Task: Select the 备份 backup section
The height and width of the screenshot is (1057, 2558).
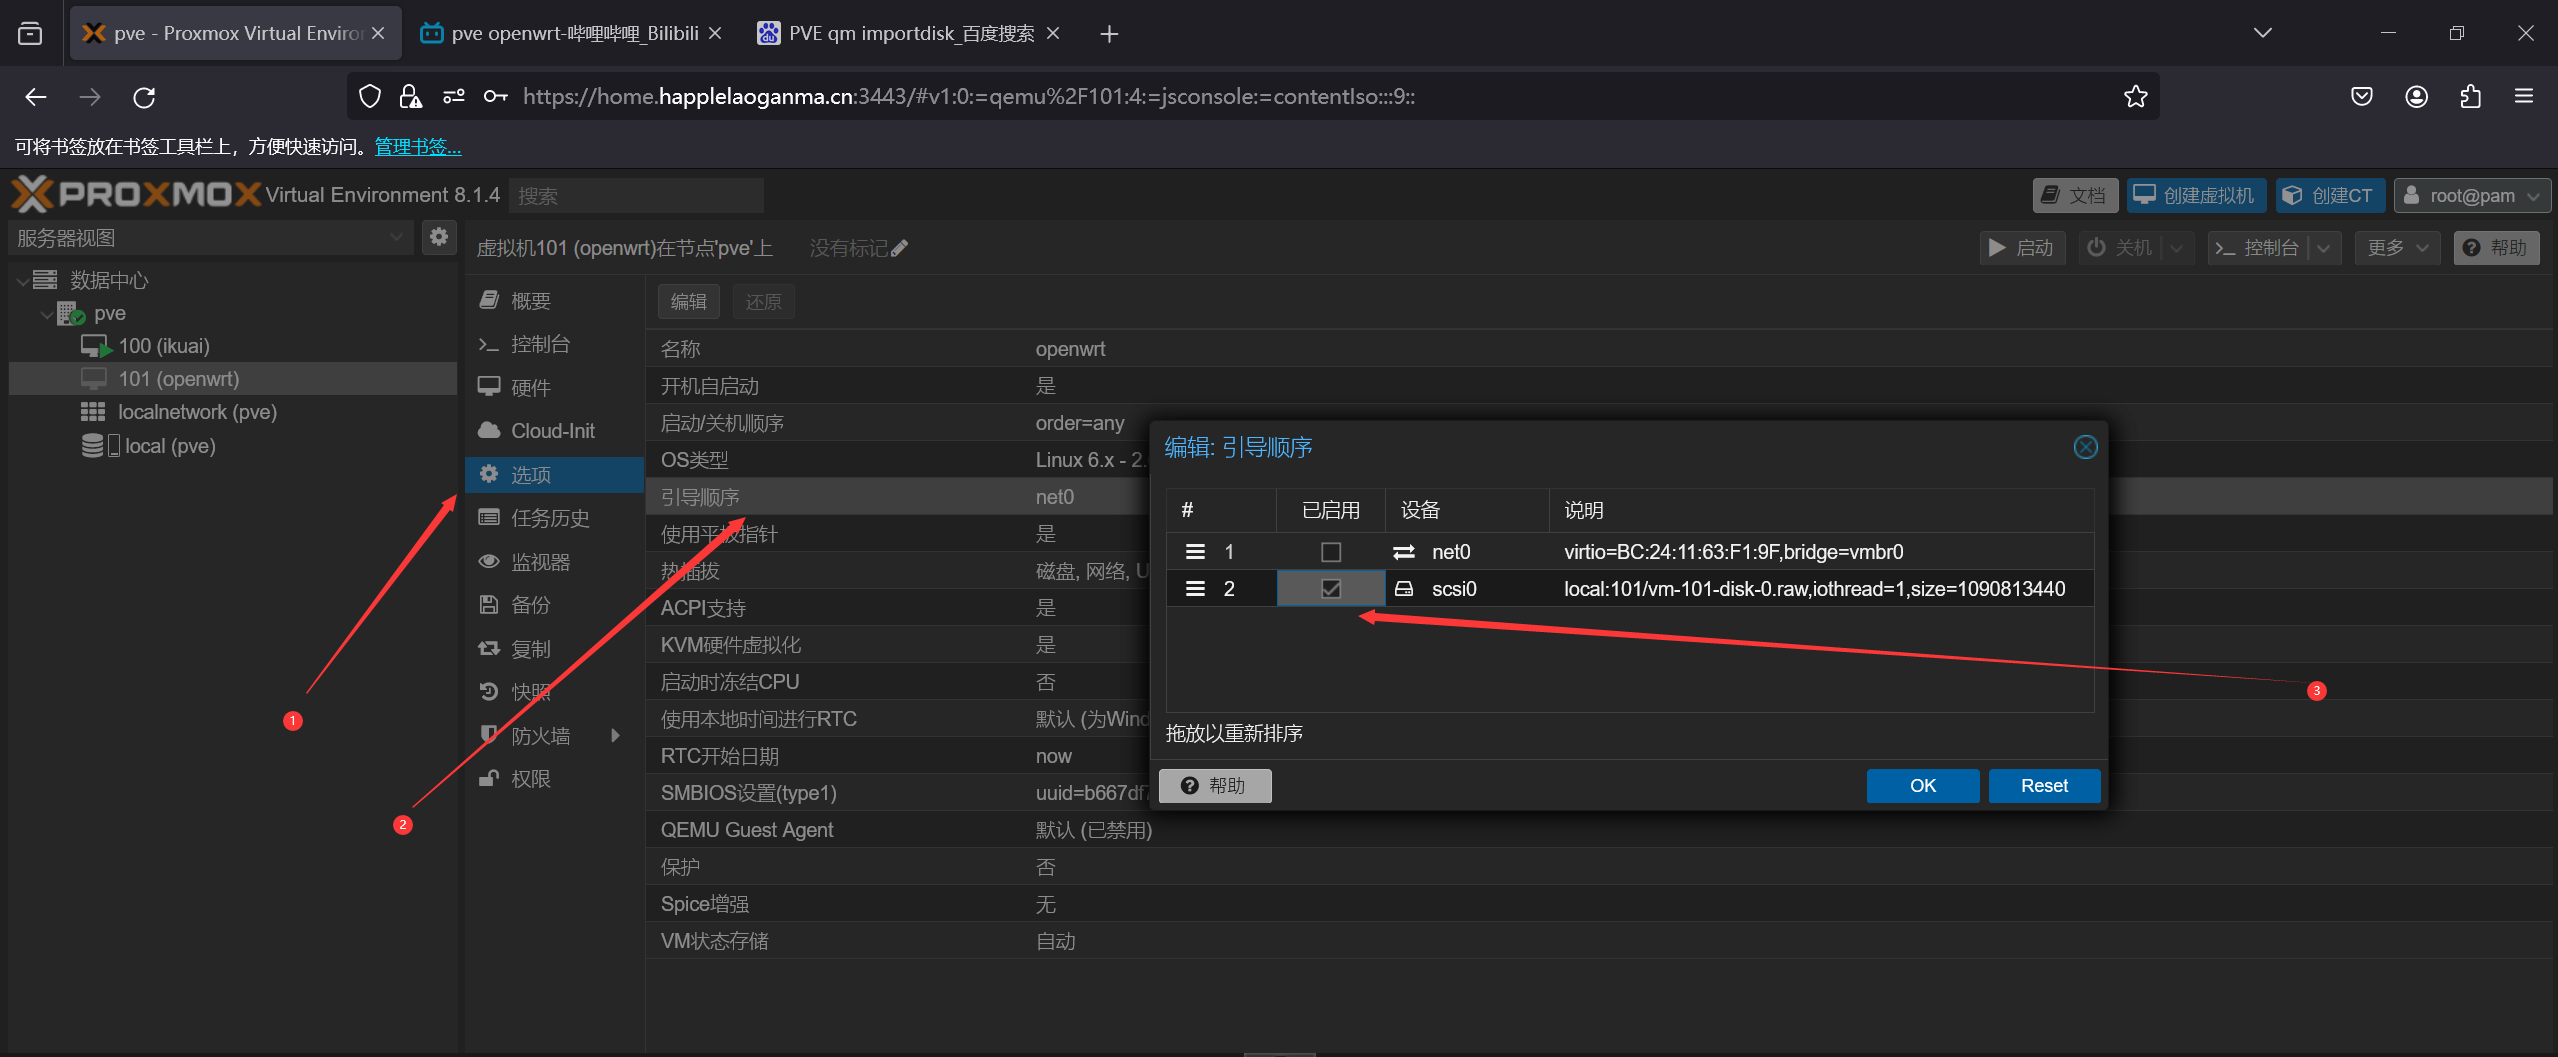Action: pos(531,604)
